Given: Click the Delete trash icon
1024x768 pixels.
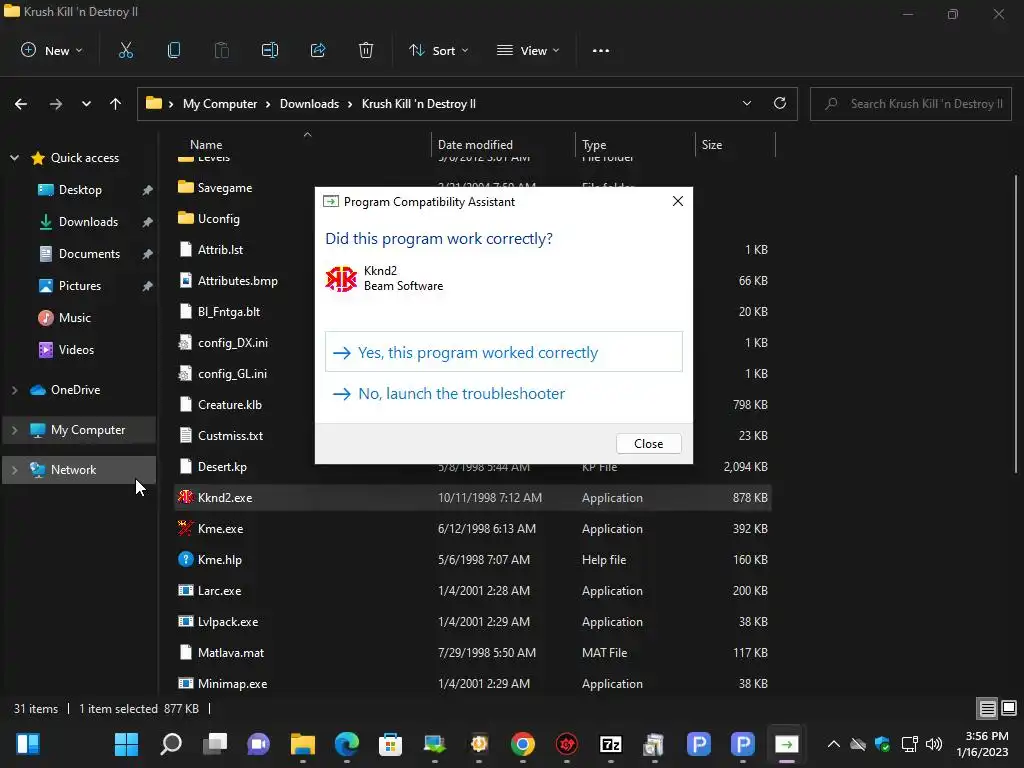Looking at the screenshot, I should tap(366, 50).
